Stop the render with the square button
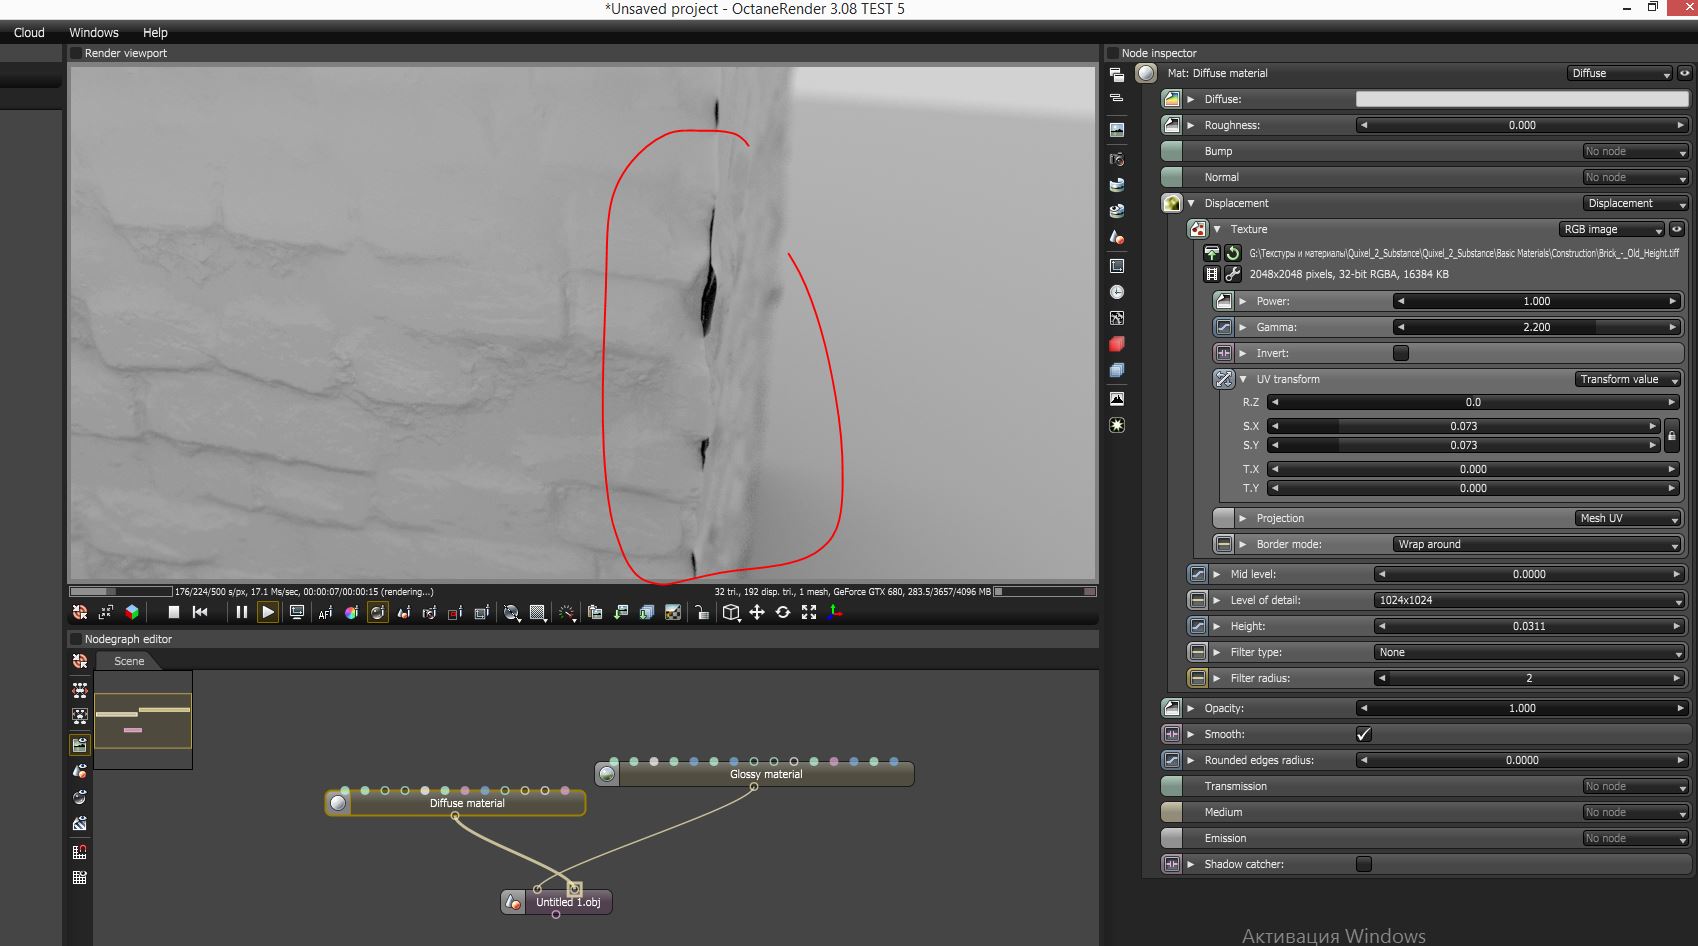Screen dimensions: 1698x946 (x=173, y=612)
